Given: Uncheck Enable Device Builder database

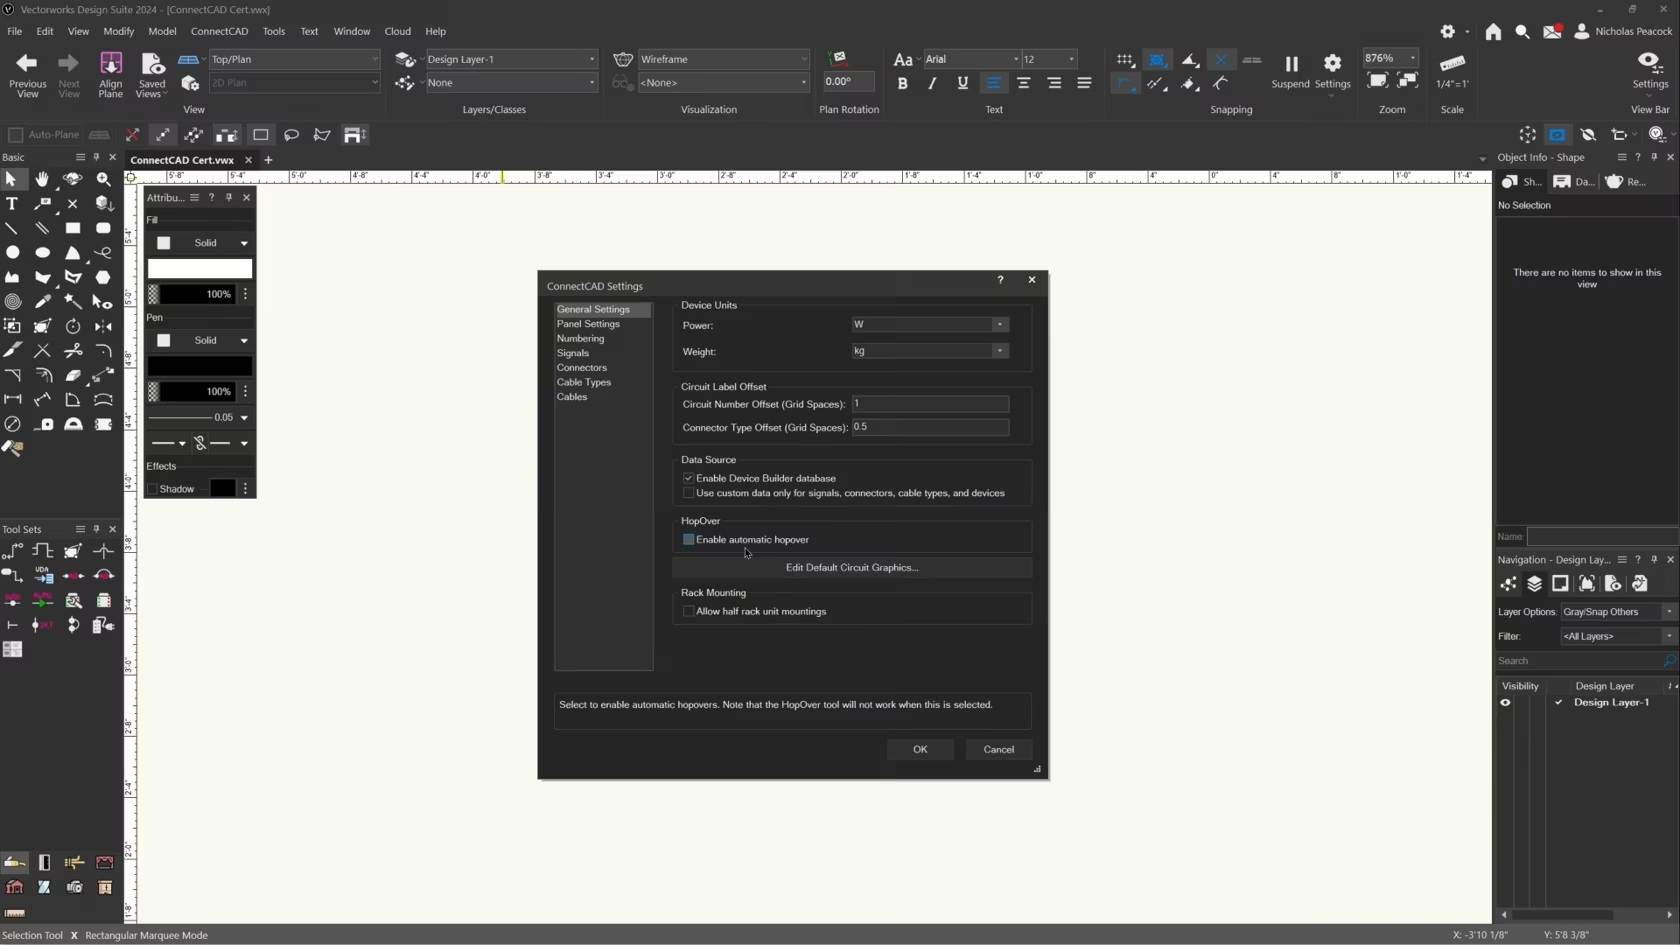Looking at the screenshot, I should click(x=688, y=478).
